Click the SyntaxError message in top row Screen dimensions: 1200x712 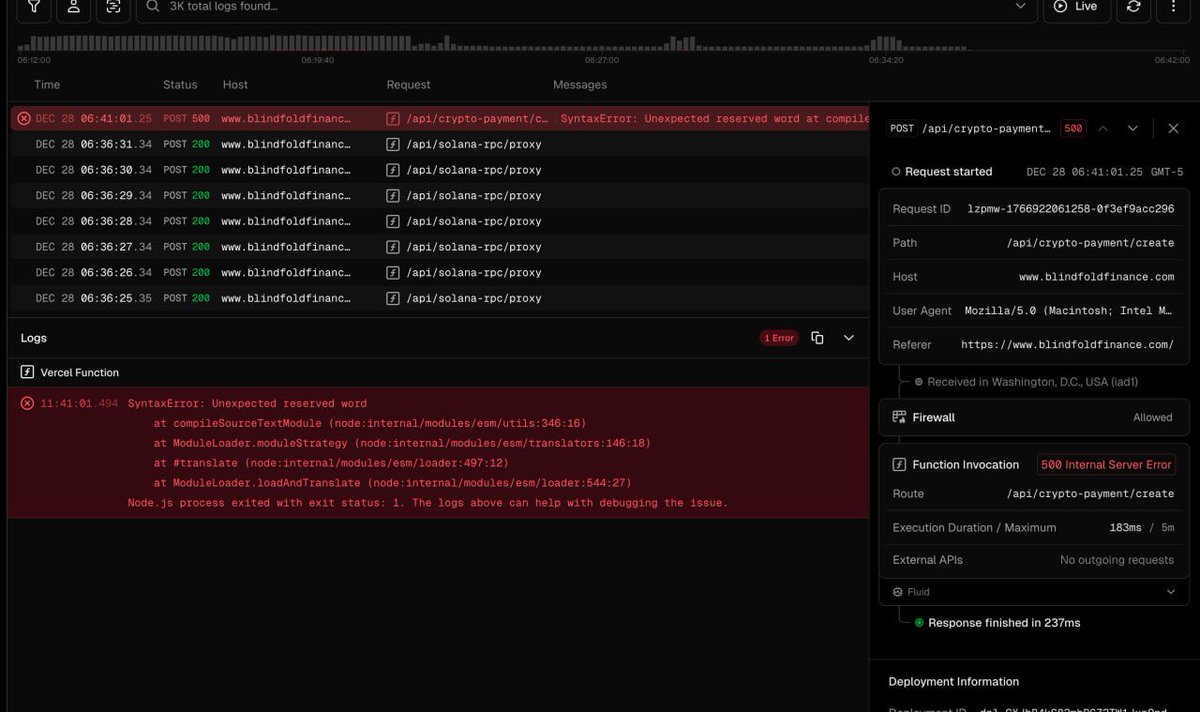714,118
